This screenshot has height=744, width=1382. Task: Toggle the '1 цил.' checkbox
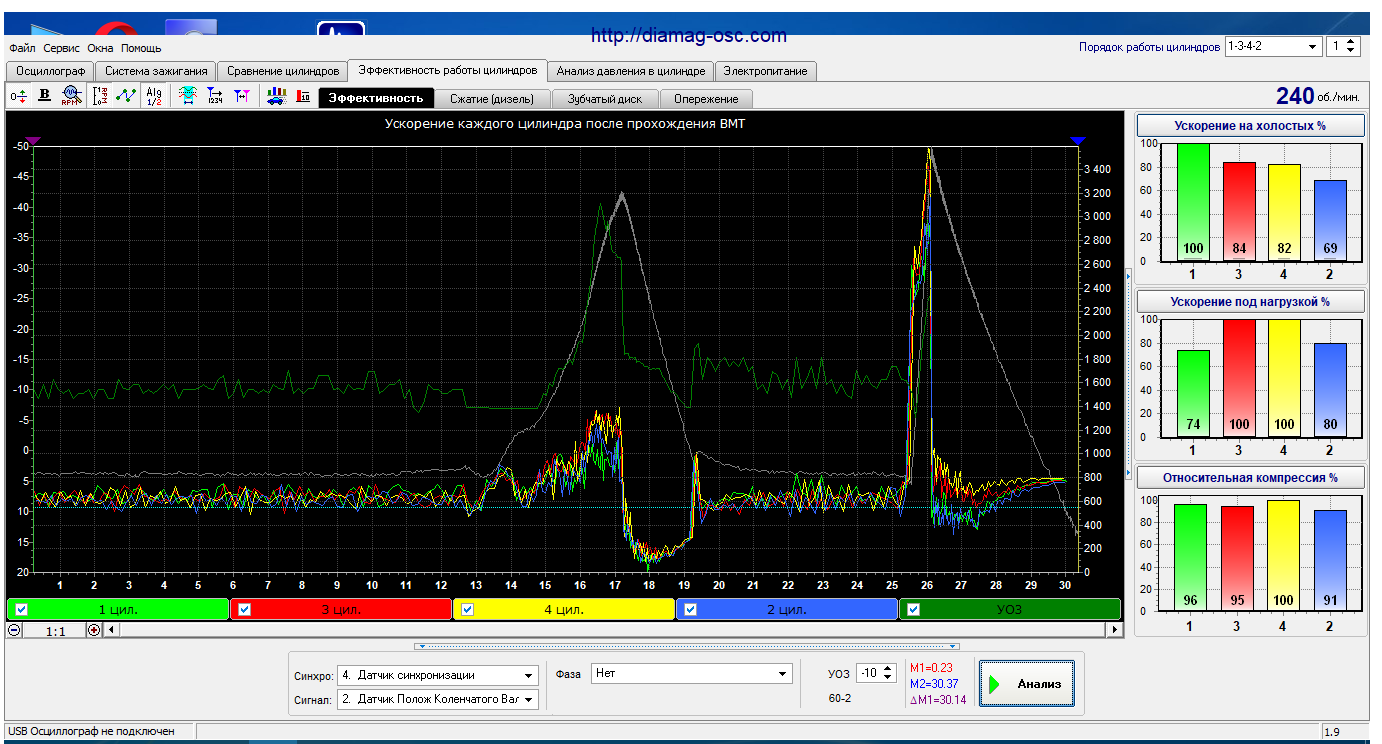point(21,609)
